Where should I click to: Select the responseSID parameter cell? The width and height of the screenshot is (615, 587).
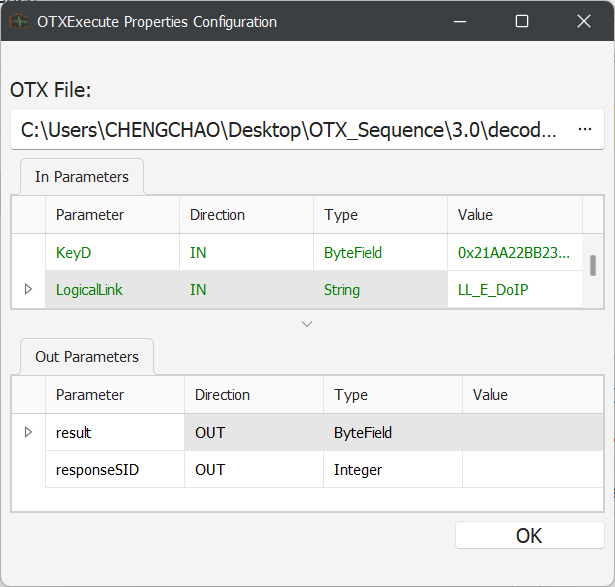[x=114, y=469]
